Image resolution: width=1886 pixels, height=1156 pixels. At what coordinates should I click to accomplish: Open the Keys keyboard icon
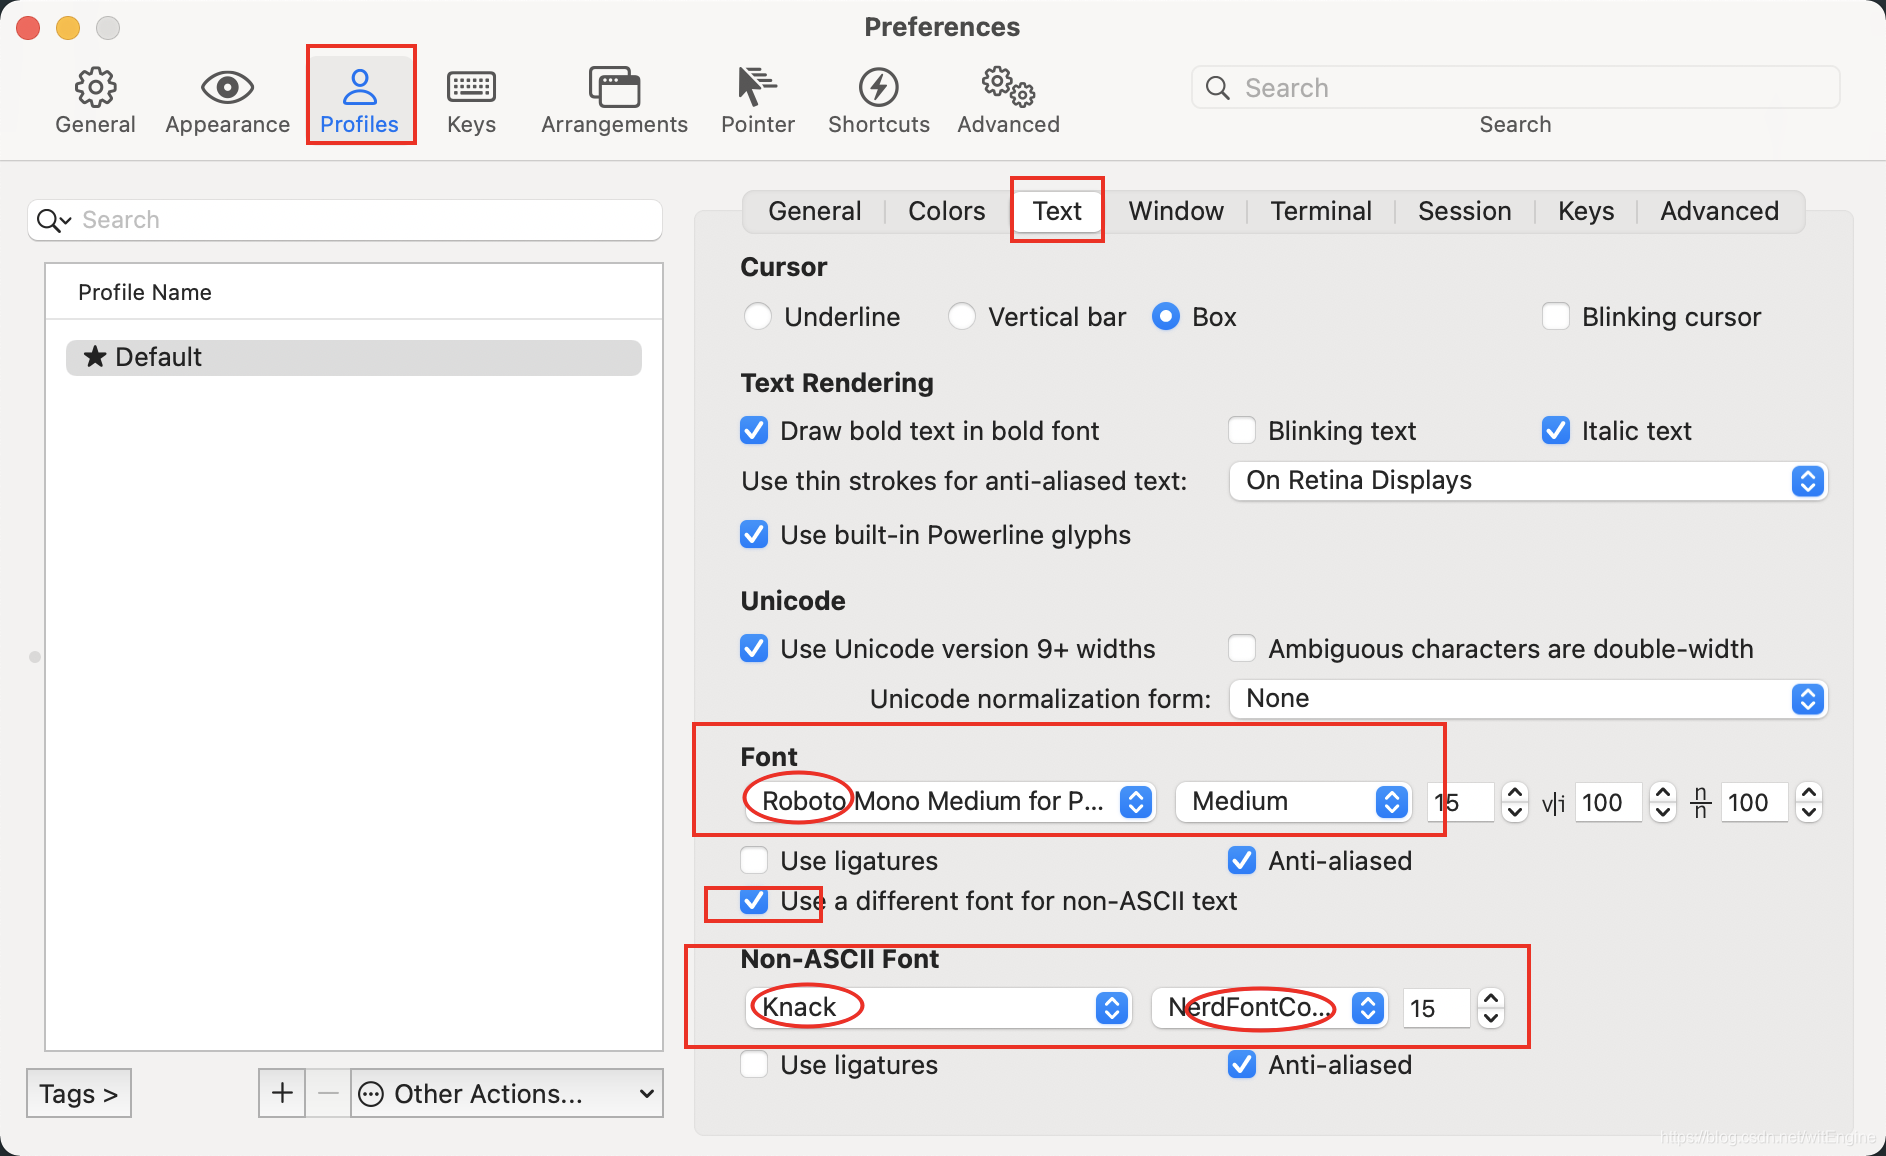click(471, 87)
